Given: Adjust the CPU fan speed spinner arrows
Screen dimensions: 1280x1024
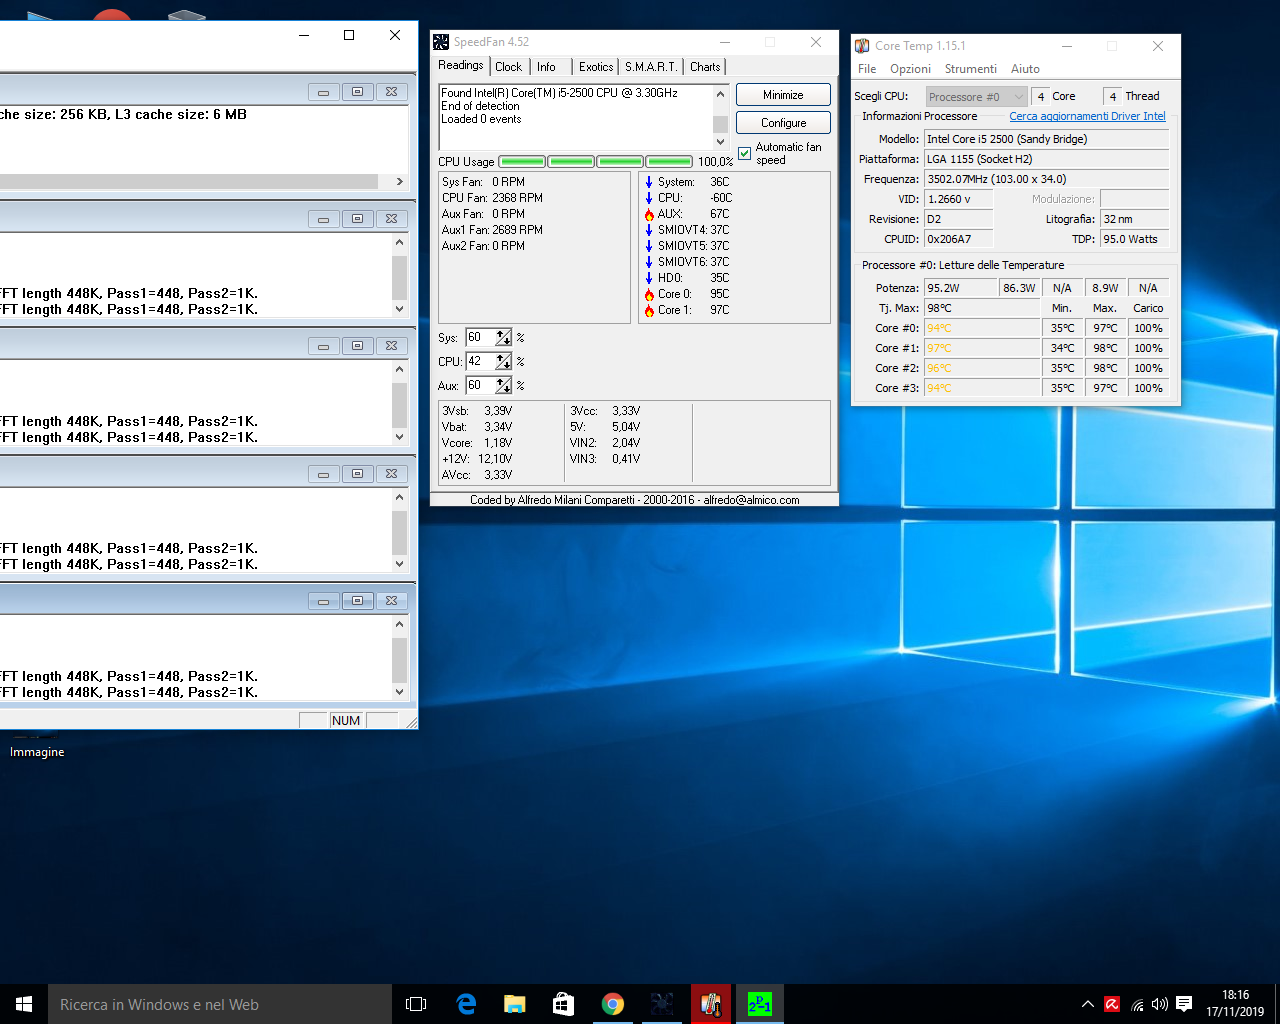Looking at the screenshot, I should click(503, 361).
